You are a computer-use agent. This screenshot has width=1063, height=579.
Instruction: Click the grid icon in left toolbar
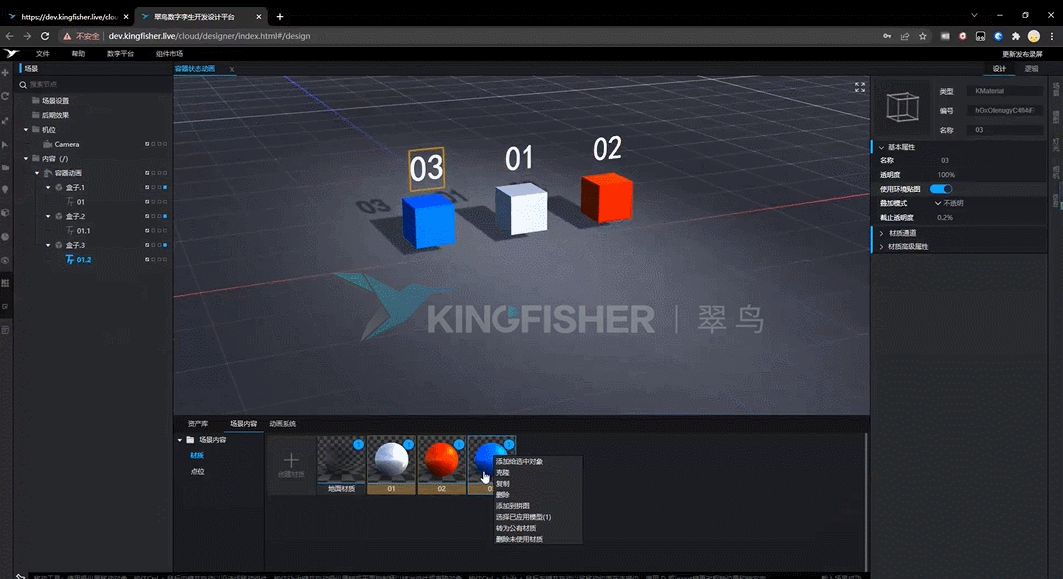coord(5,283)
